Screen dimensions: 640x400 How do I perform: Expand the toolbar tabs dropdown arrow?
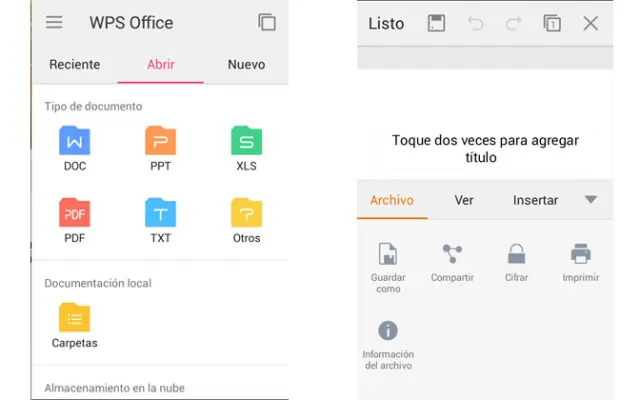point(591,200)
